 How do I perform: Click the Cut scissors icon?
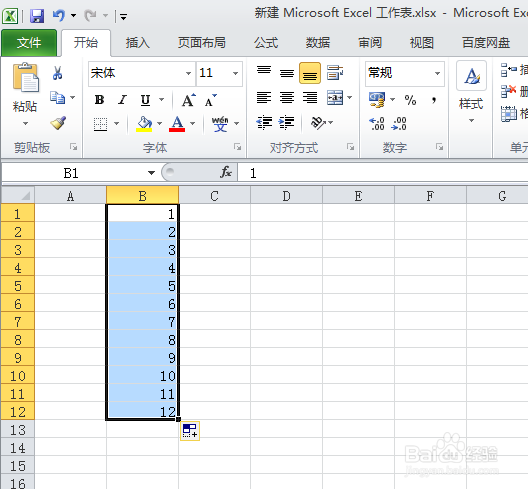(57, 73)
